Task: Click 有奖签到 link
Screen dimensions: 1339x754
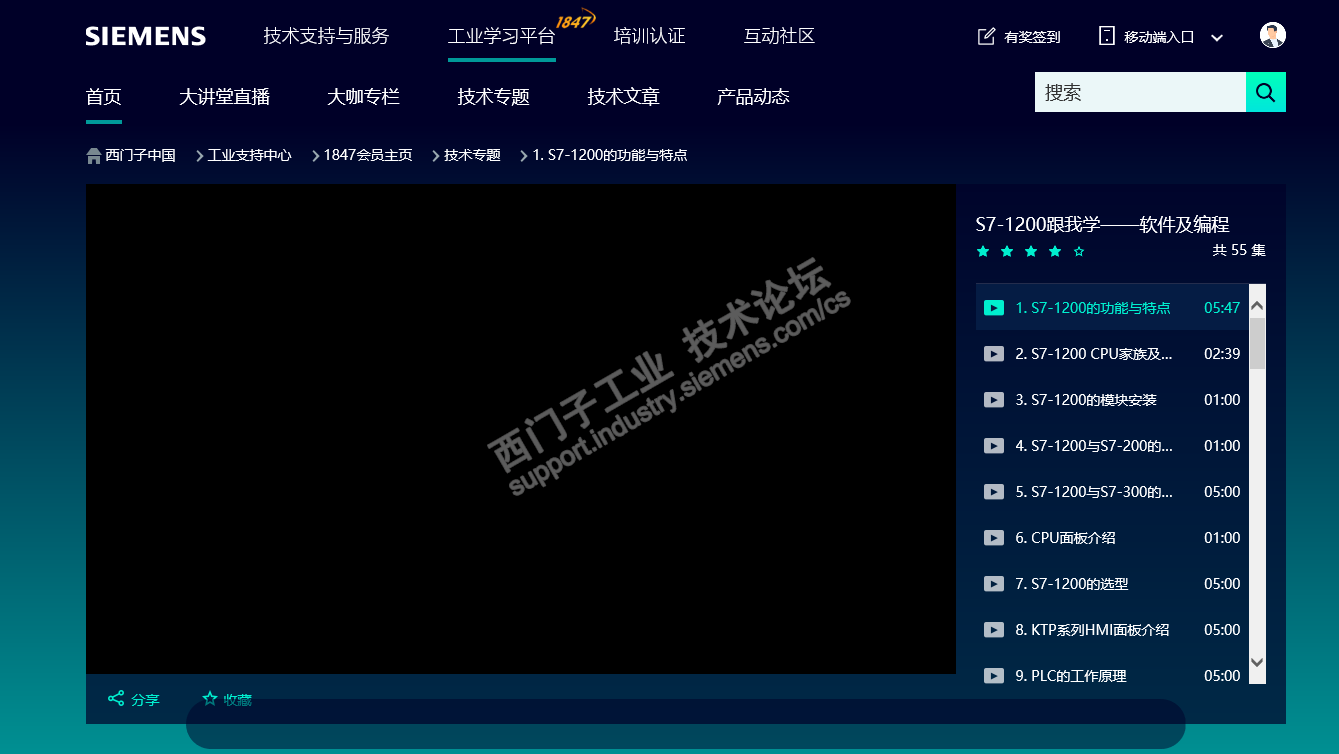Action: [1033, 37]
